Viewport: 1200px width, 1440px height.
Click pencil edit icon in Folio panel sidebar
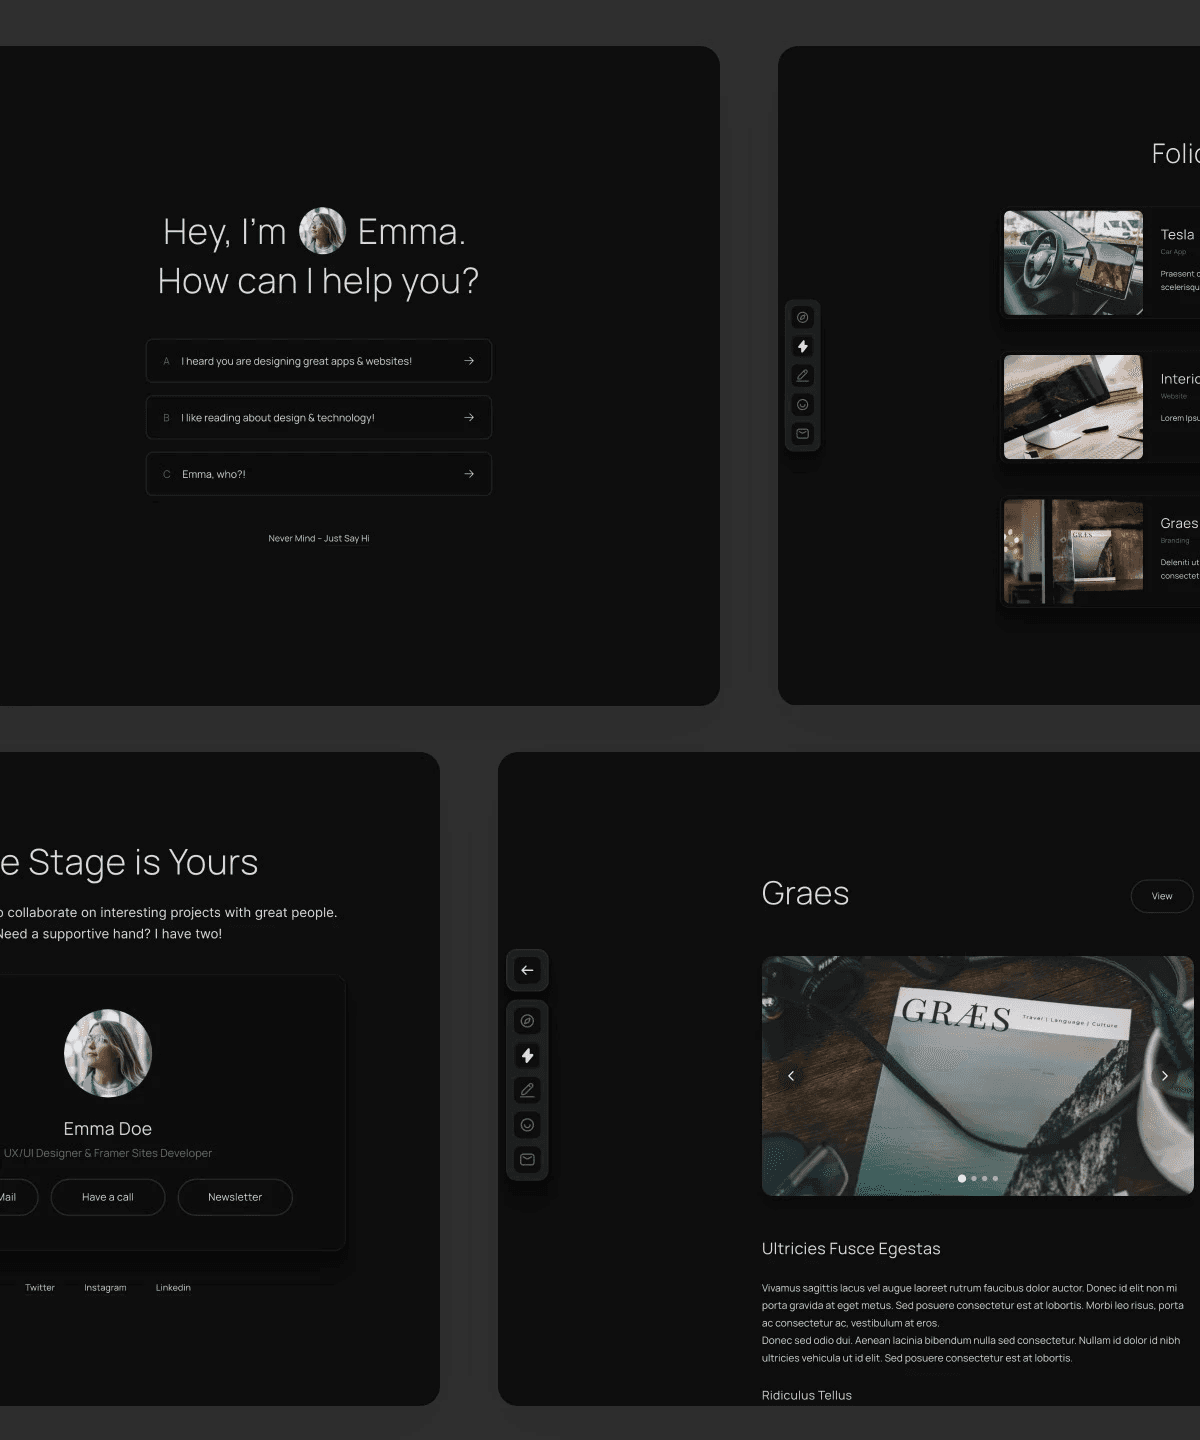coord(802,376)
